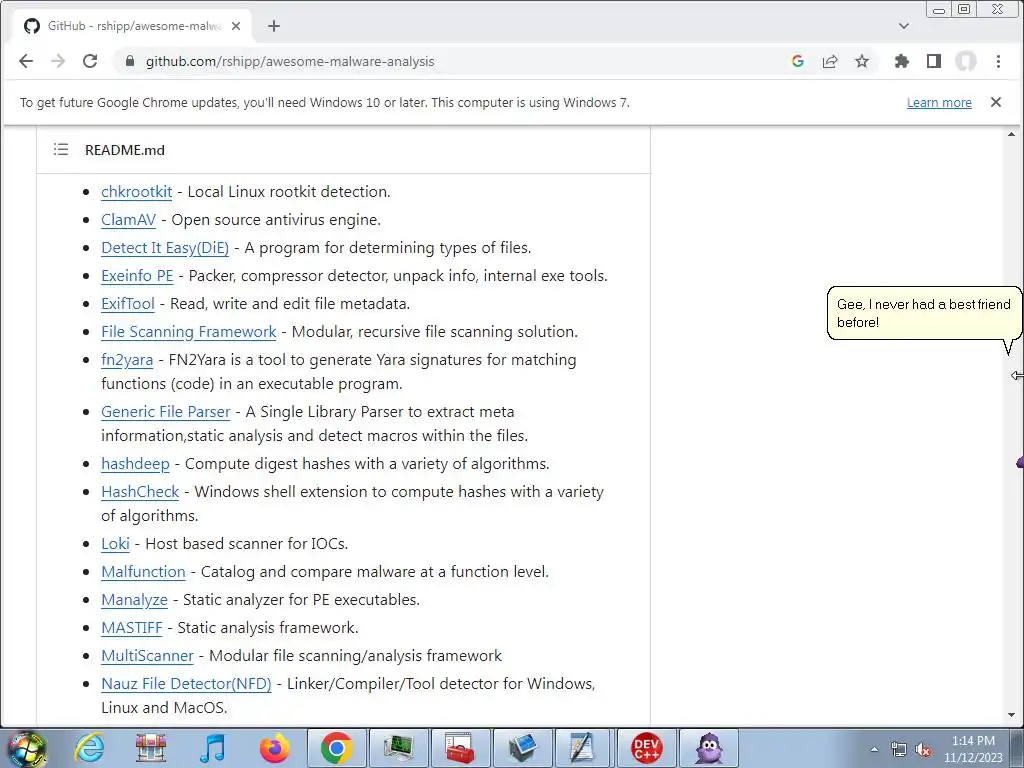The height and width of the screenshot is (768, 1024).
Task: Share this page icon
Action: 830,61
